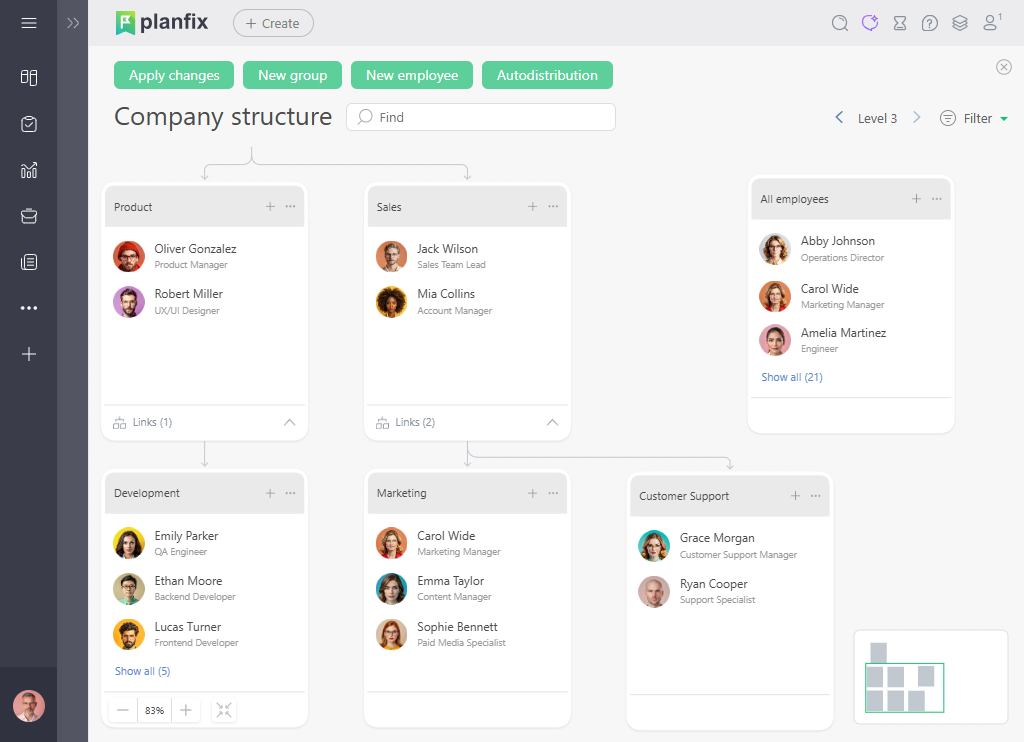Open the reports chart sidebar icon
The height and width of the screenshot is (742, 1024).
click(x=29, y=170)
